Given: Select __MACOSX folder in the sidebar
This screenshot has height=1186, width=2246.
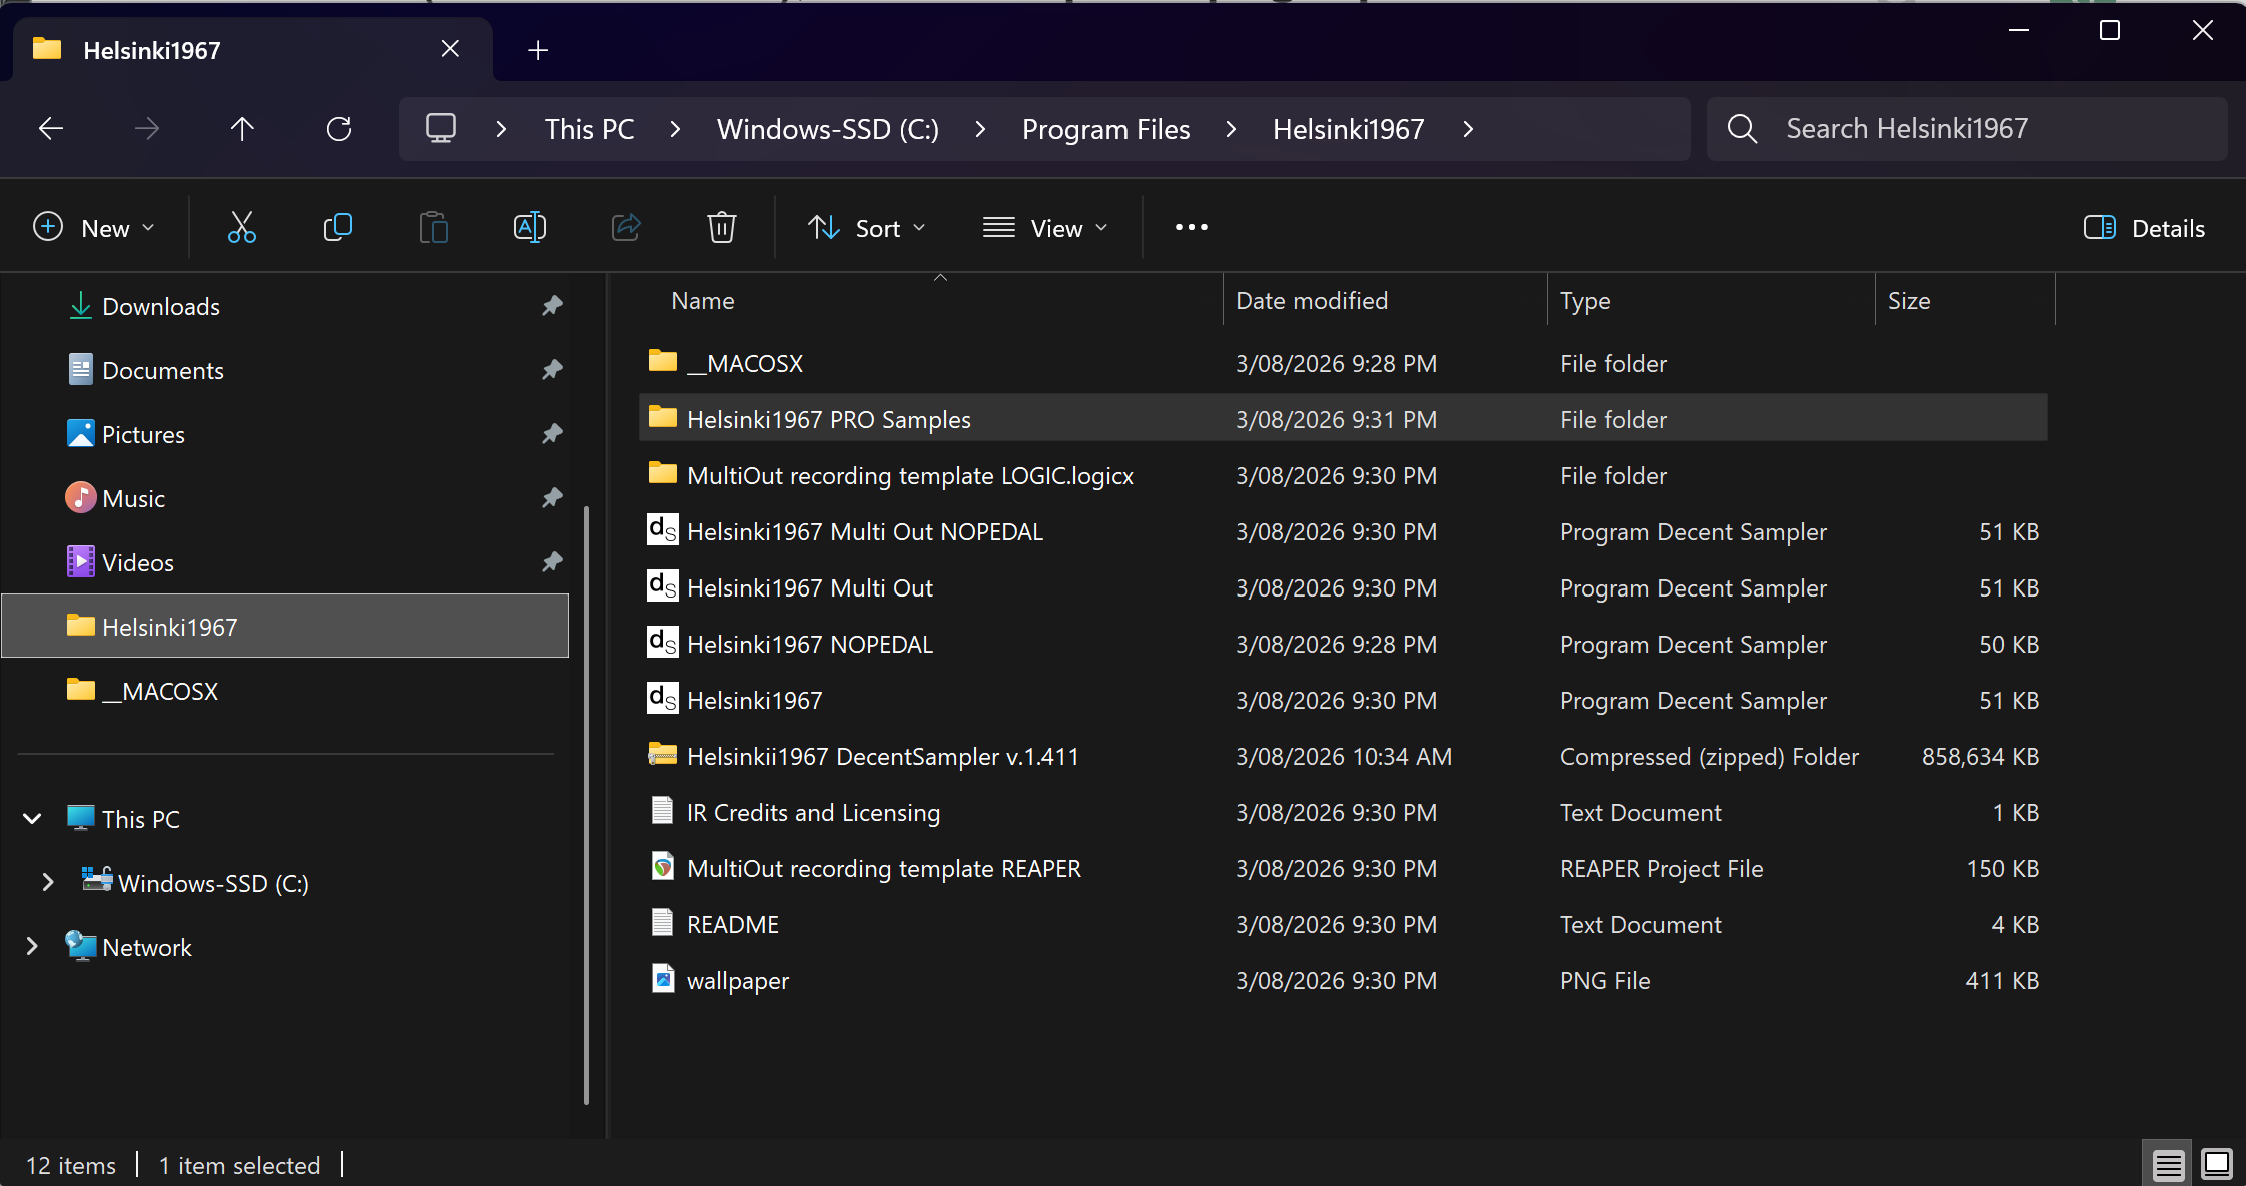Looking at the screenshot, I should (x=285, y=691).
